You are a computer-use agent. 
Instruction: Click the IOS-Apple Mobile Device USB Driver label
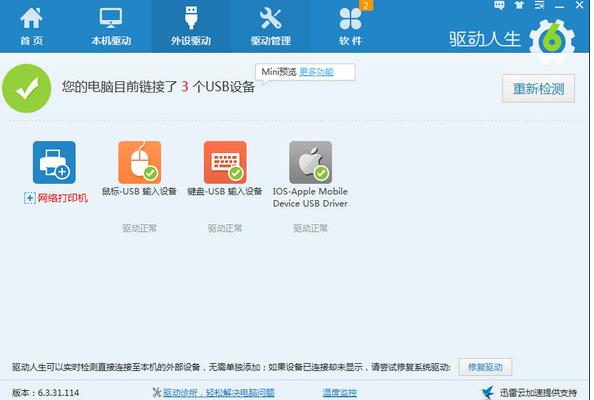click(x=310, y=197)
